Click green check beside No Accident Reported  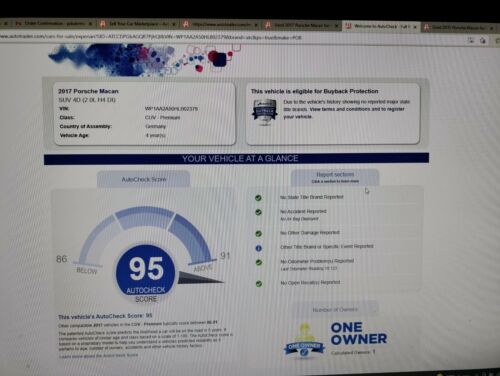pyautogui.click(x=258, y=212)
